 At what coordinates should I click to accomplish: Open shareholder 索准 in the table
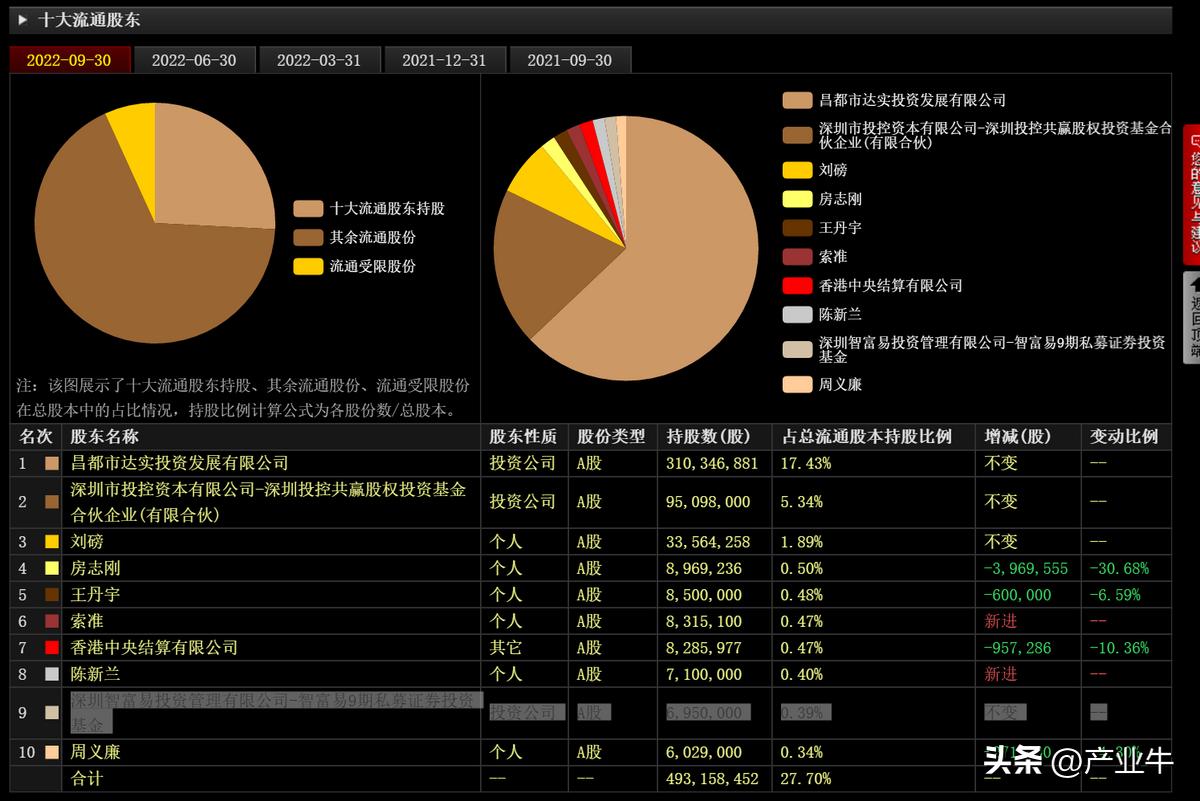pyautogui.click(x=87, y=621)
